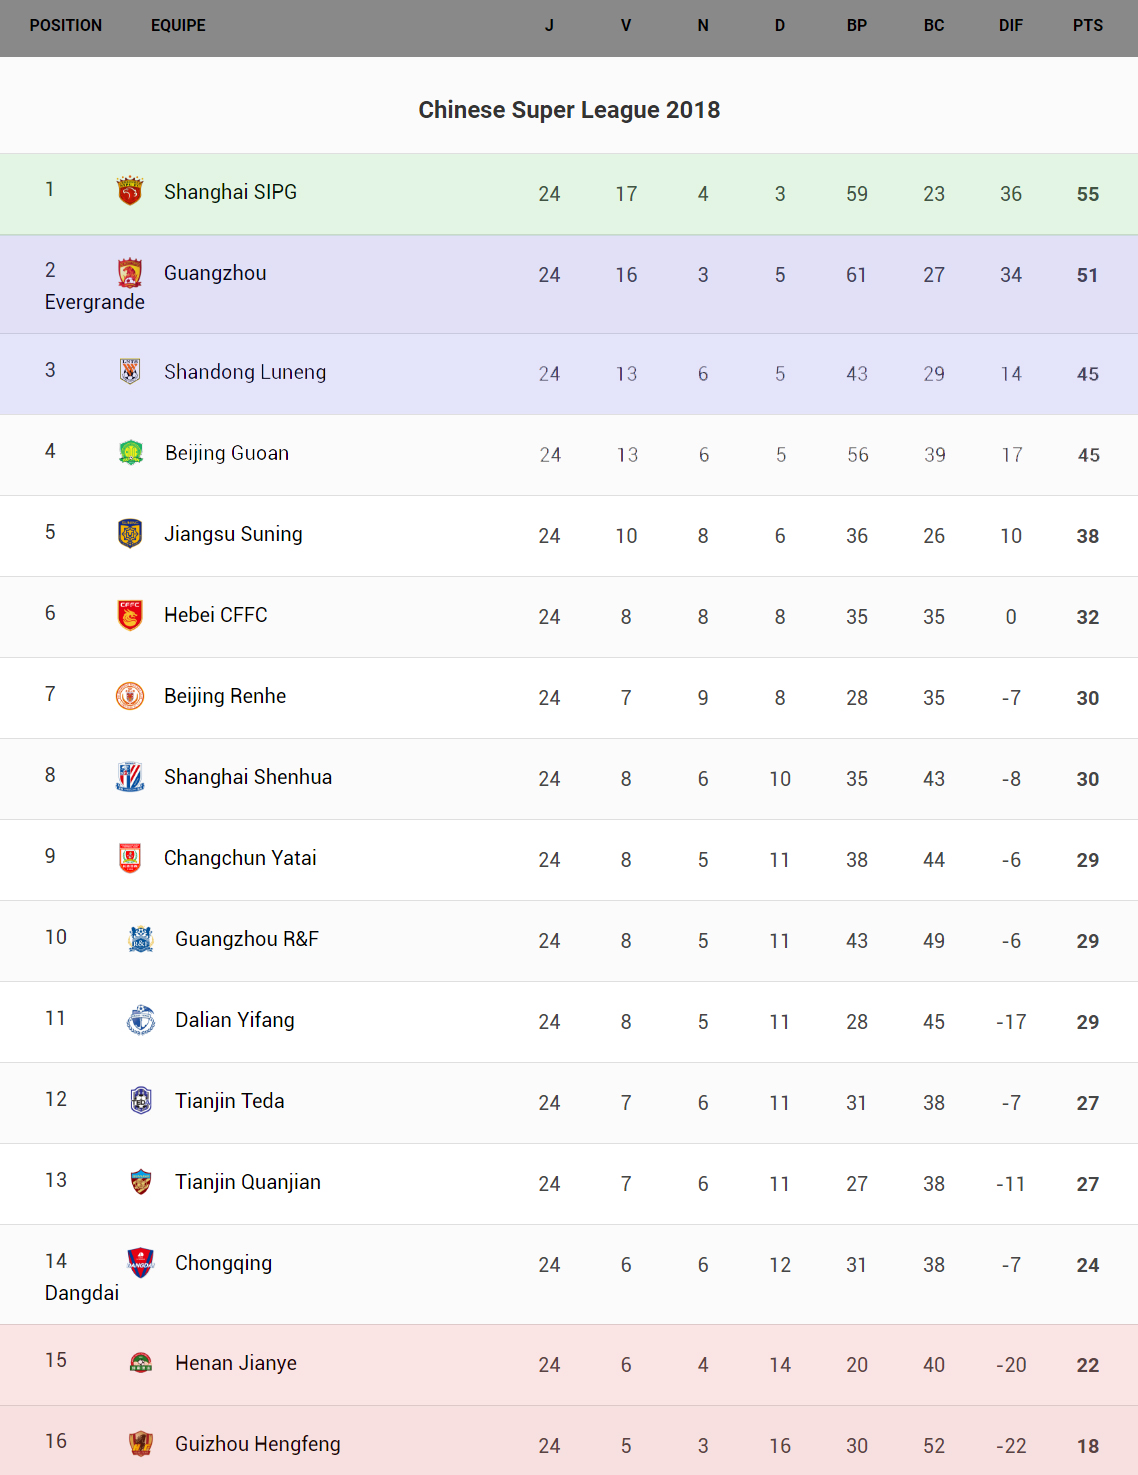Select the Guangzhou R&F team name
This screenshot has width=1138, height=1475.
[x=247, y=939]
